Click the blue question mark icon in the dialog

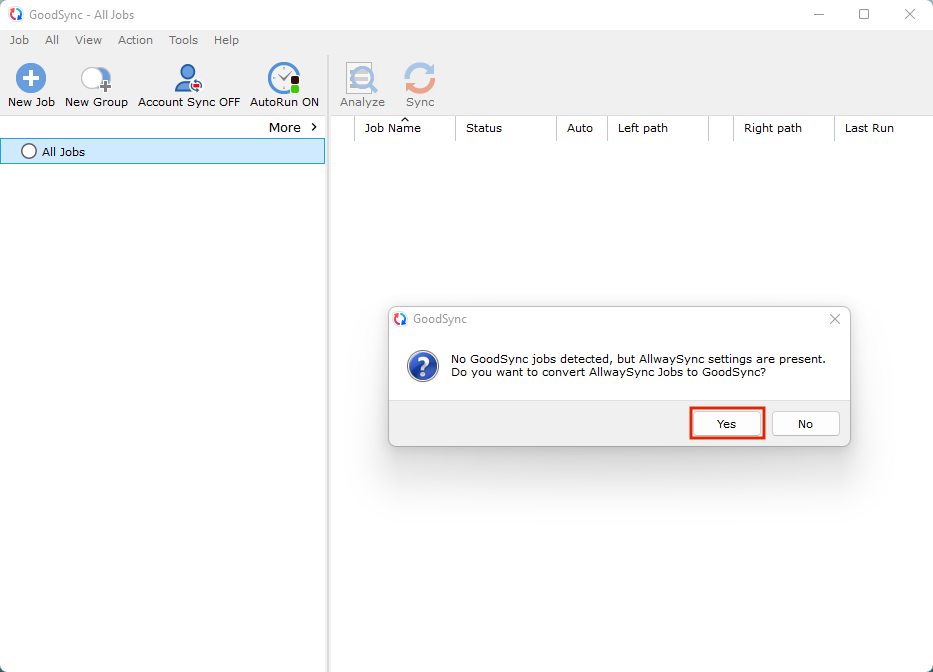422,367
